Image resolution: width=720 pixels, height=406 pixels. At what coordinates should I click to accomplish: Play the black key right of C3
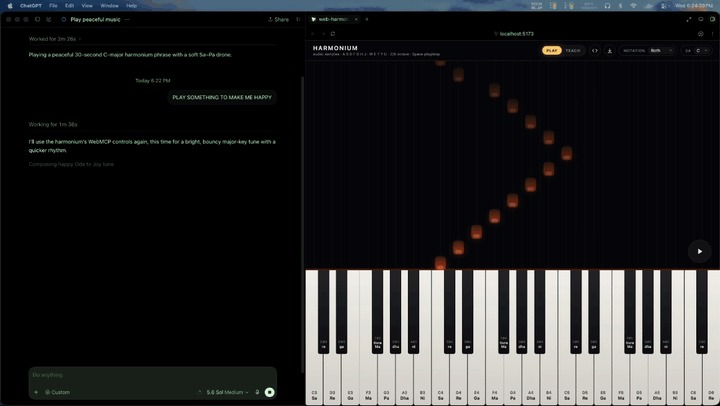click(323, 312)
